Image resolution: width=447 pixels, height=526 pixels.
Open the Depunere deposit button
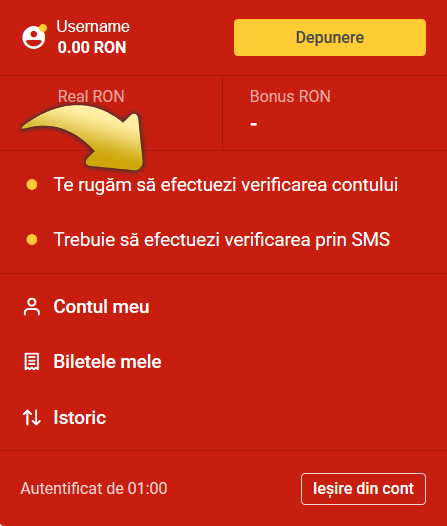click(x=330, y=37)
